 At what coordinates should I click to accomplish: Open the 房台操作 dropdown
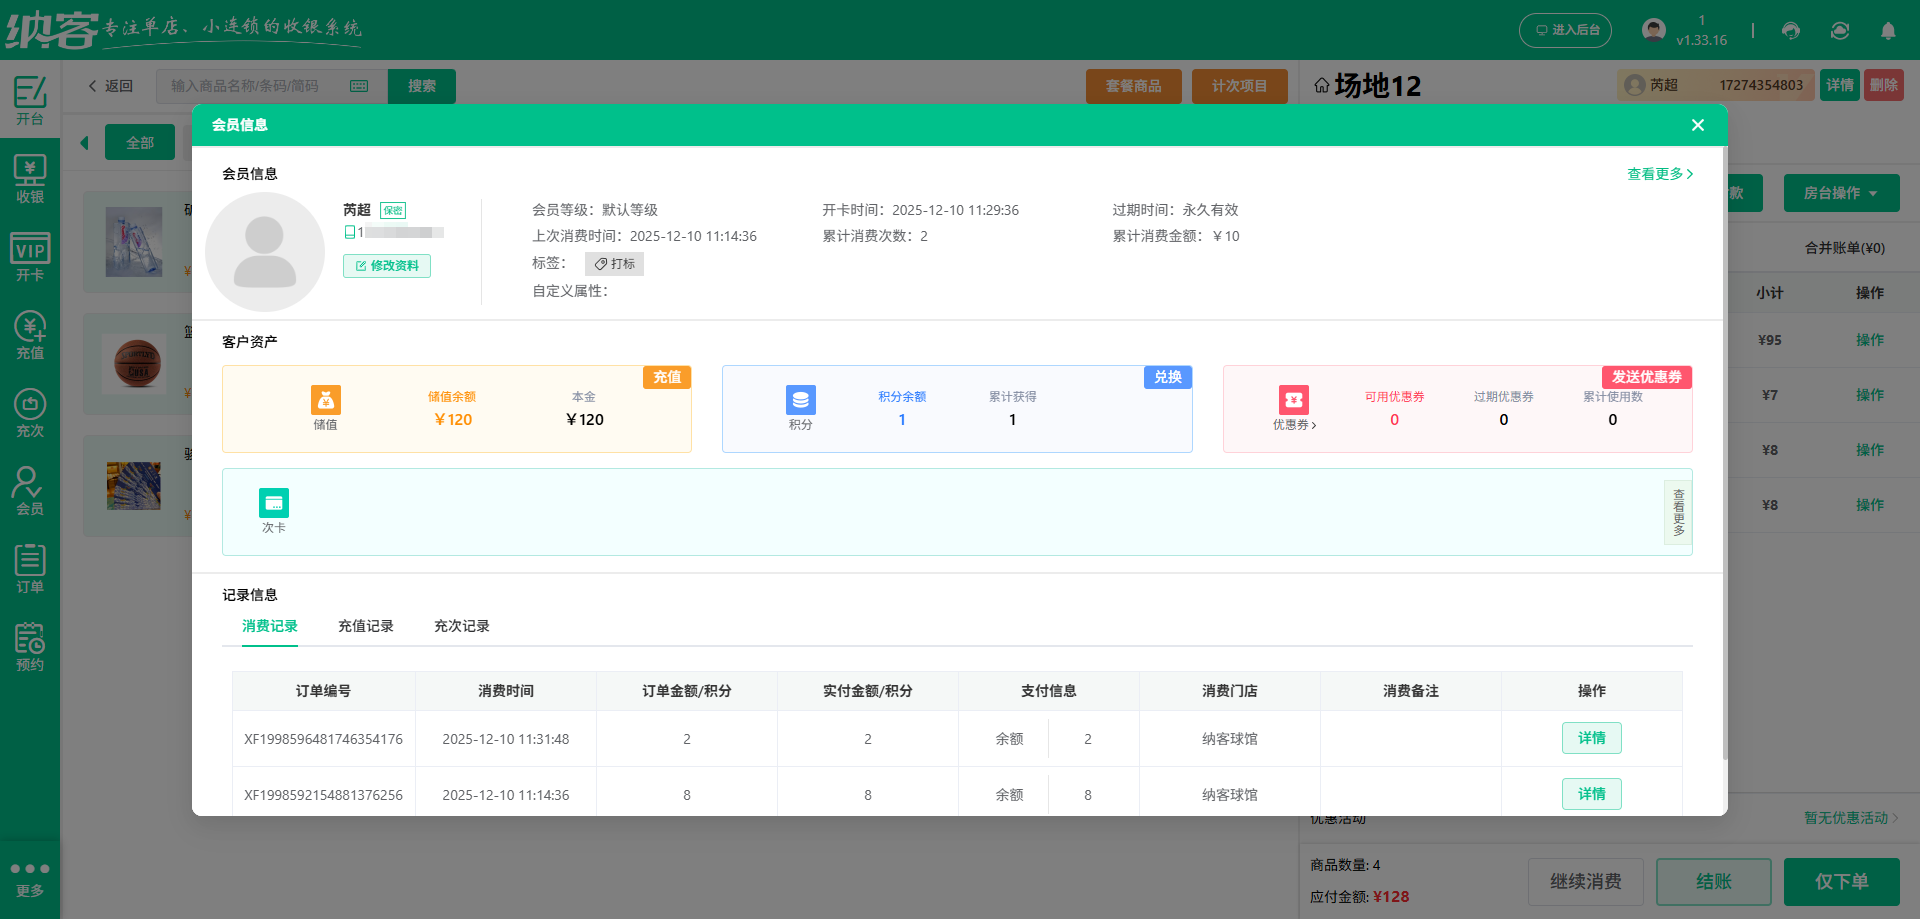(x=1841, y=192)
